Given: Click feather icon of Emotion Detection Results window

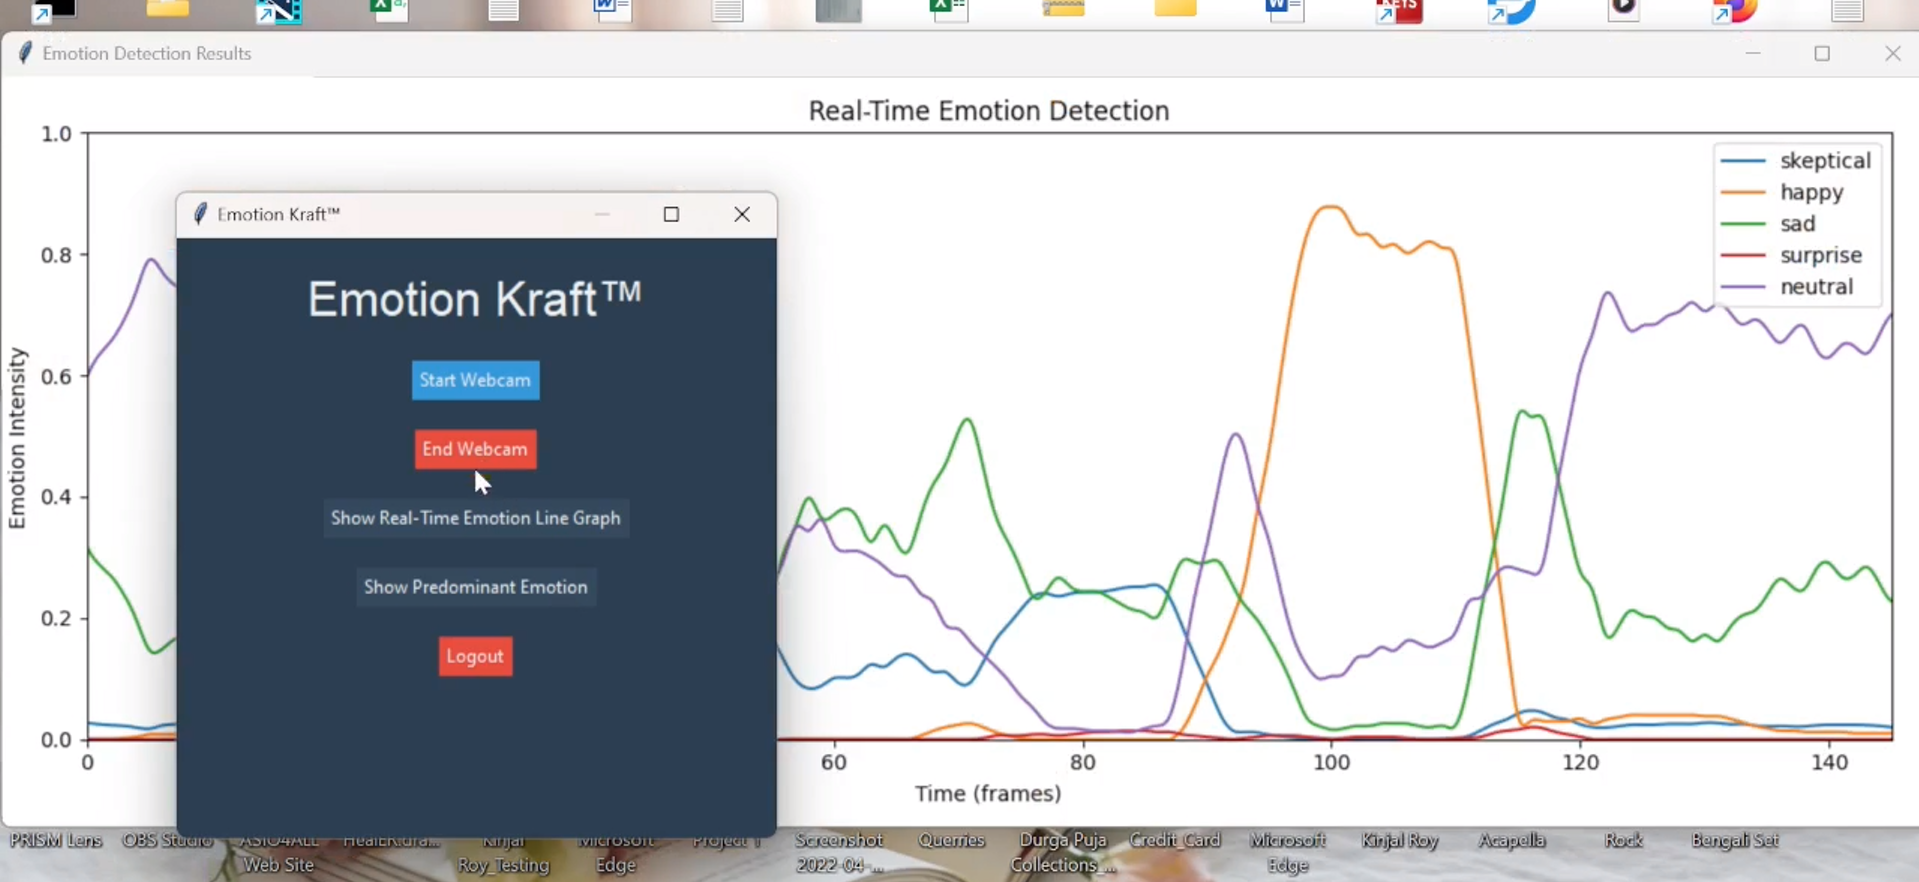Looking at the screenshot, I should pyautogui.click(x=25, y=54).
